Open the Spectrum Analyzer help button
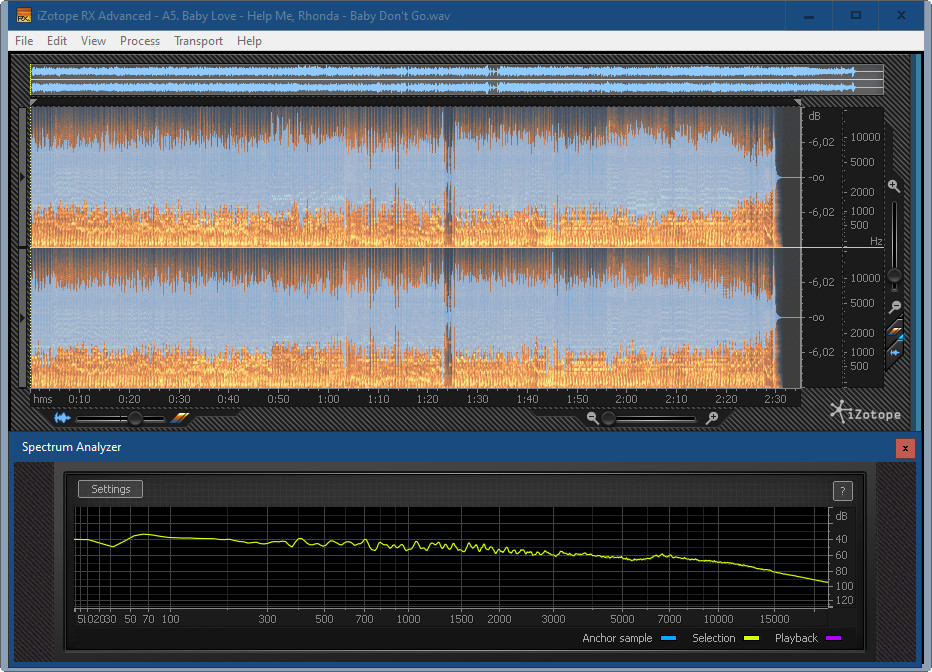The height and width of the screenshot is (672, 932). click(842, 491)
